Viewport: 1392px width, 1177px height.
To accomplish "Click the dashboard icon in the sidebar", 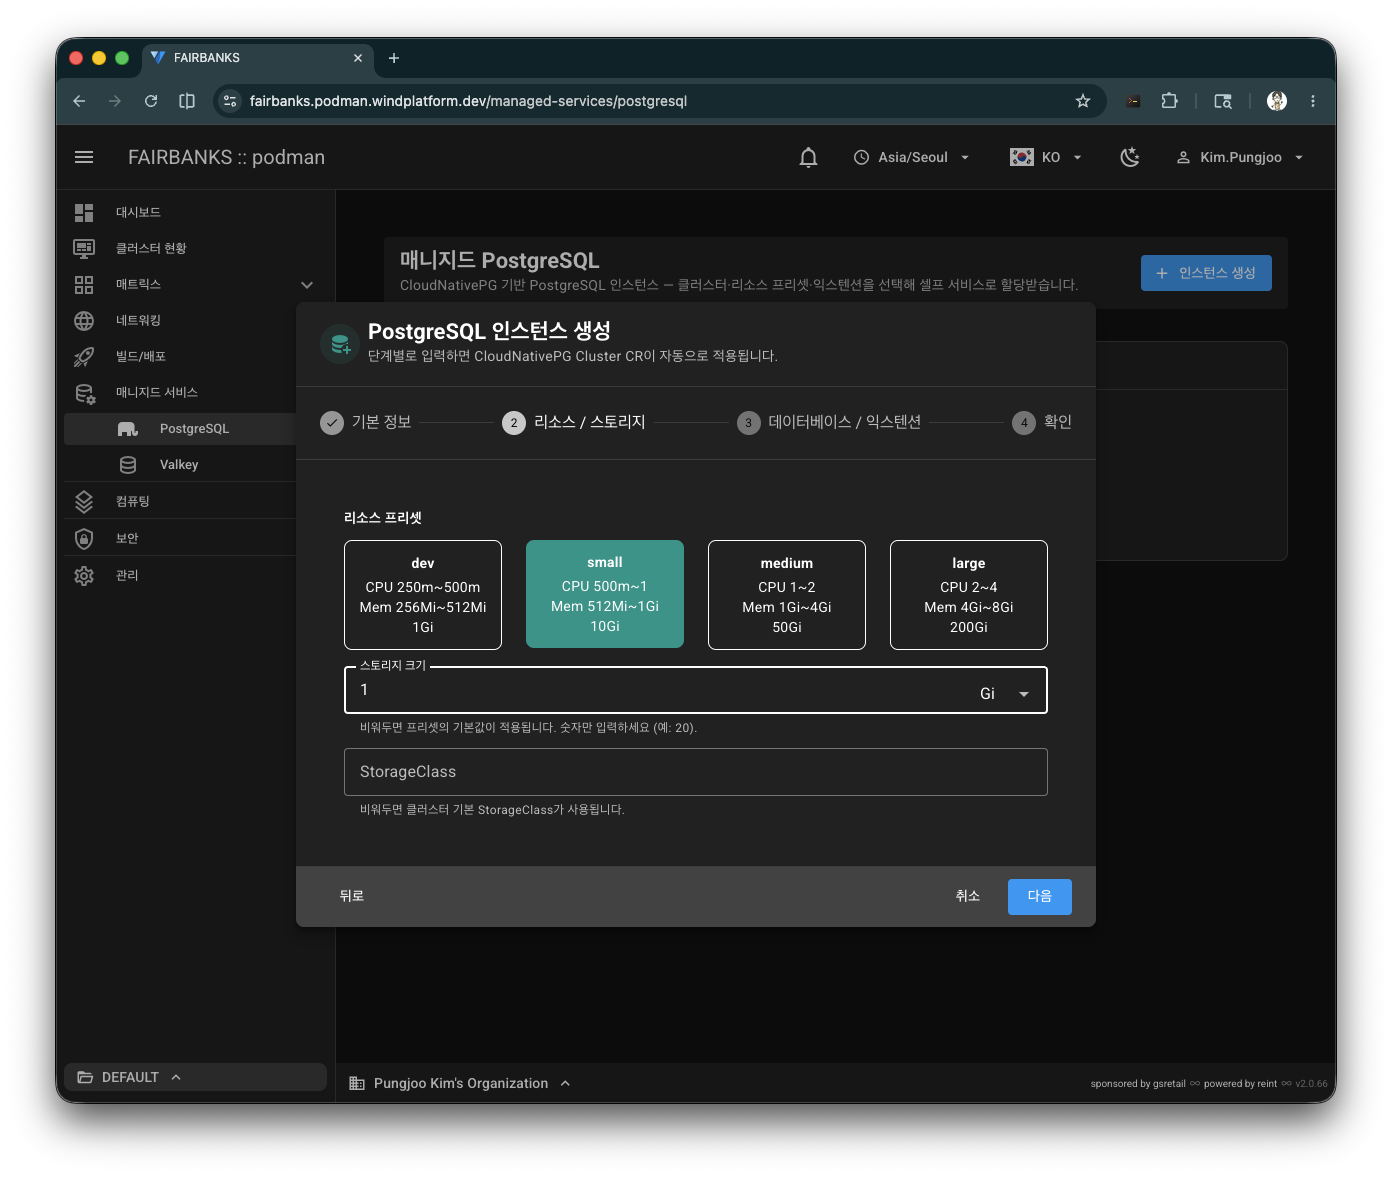I will [x=84, y=212].
